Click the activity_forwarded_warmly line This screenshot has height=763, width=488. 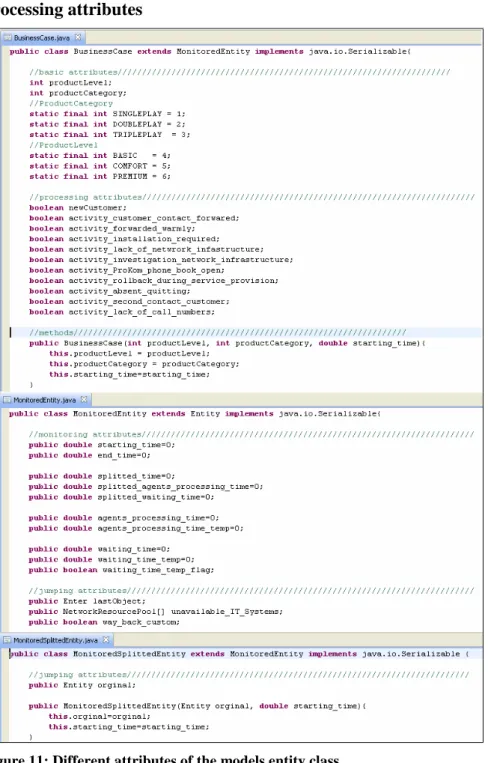[112, 229]
